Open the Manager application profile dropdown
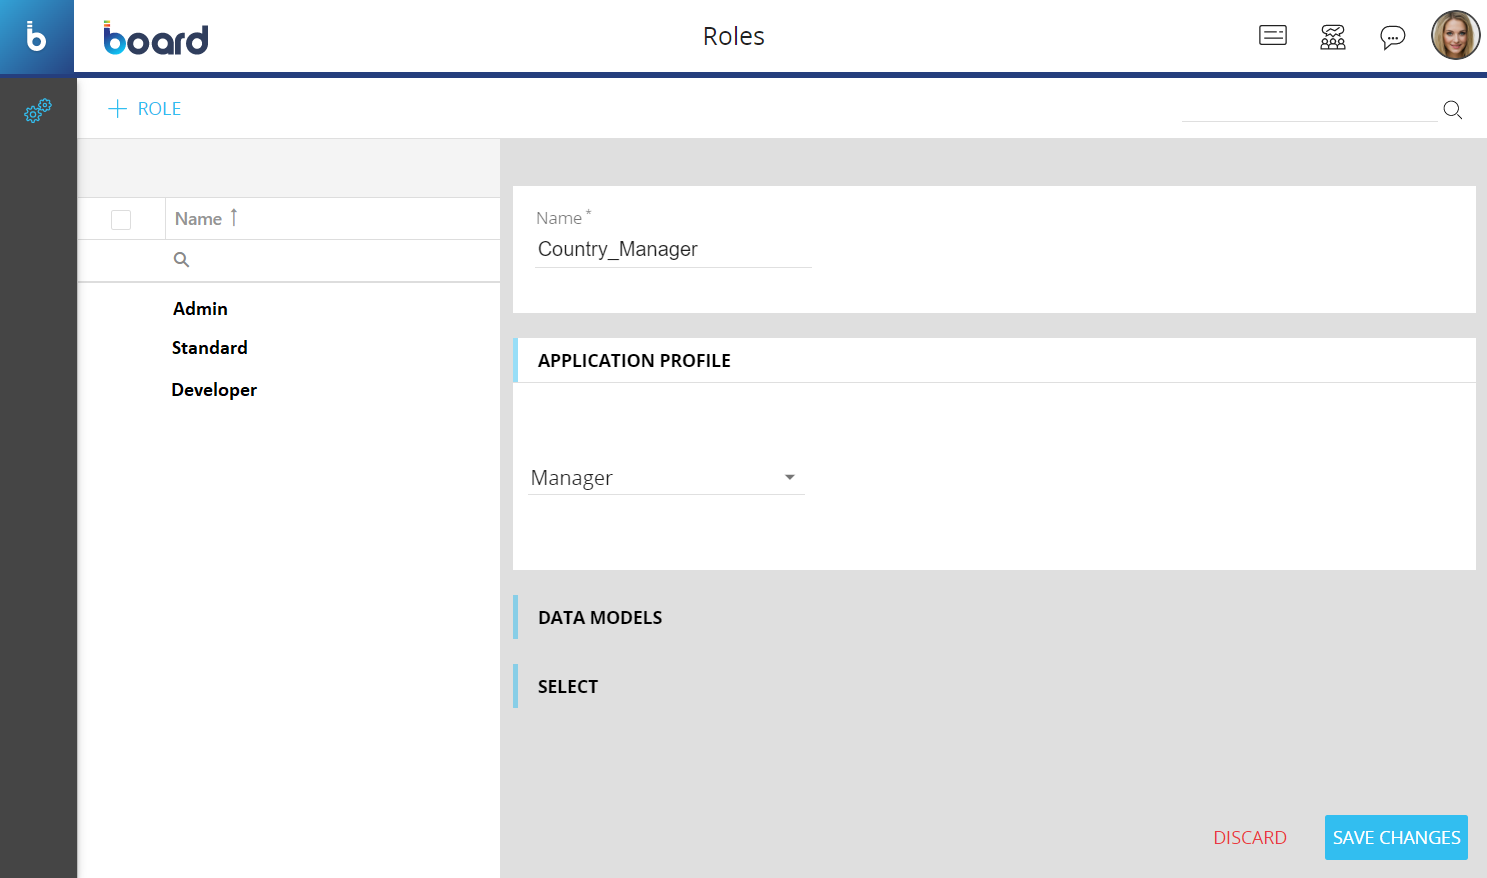The width and height of the screenshot is (1487, 878). pos(666,478)
